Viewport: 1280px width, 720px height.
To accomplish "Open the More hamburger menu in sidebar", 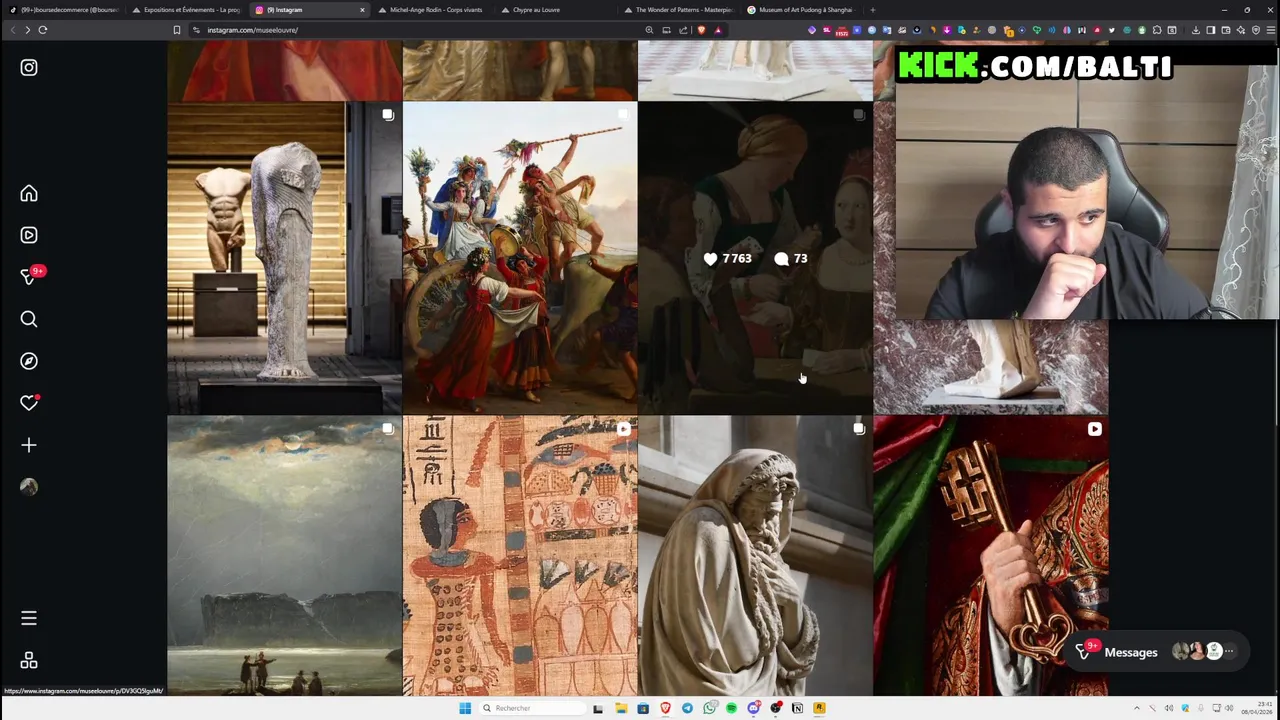I will pos(29,619).
